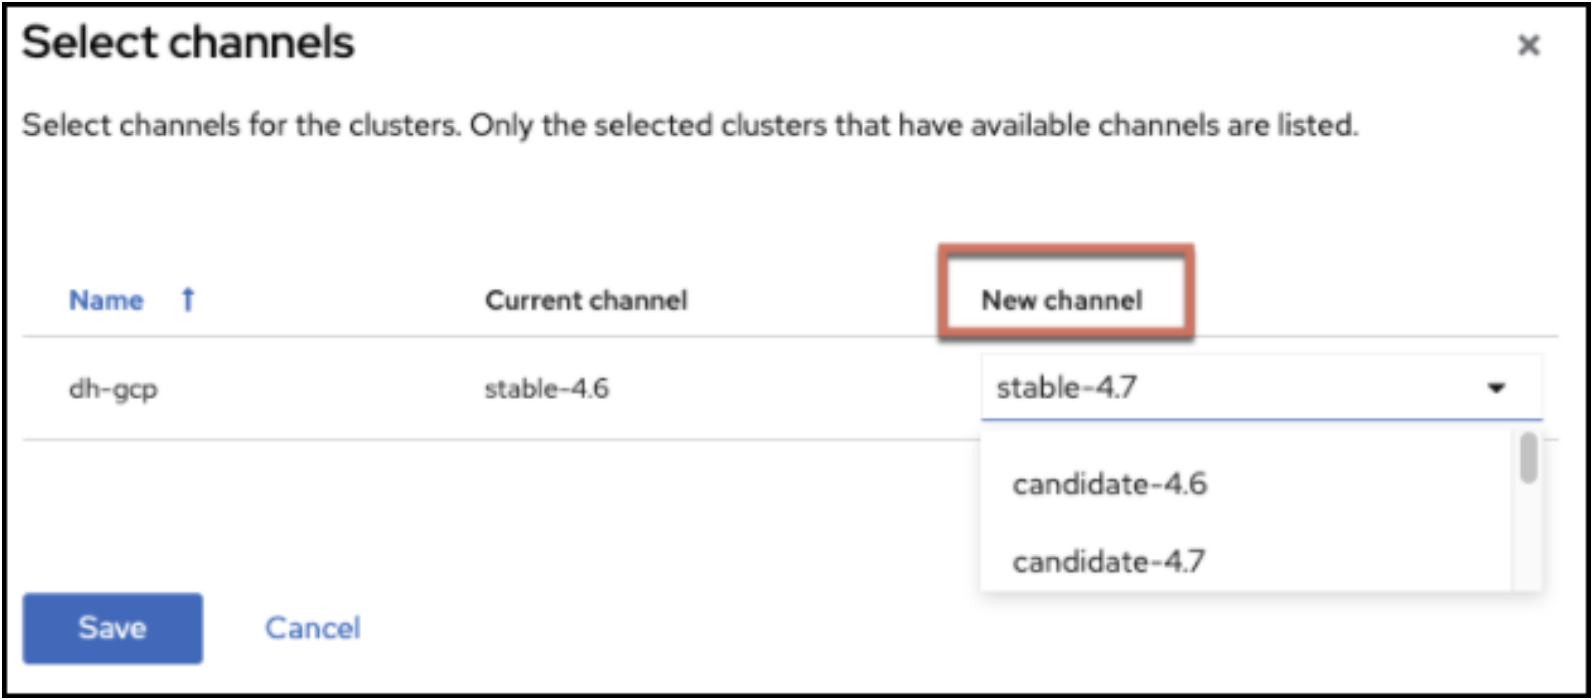Click the Select channels dialog title
This screenshot has height=700, width=1596.
tap(188, 44)
